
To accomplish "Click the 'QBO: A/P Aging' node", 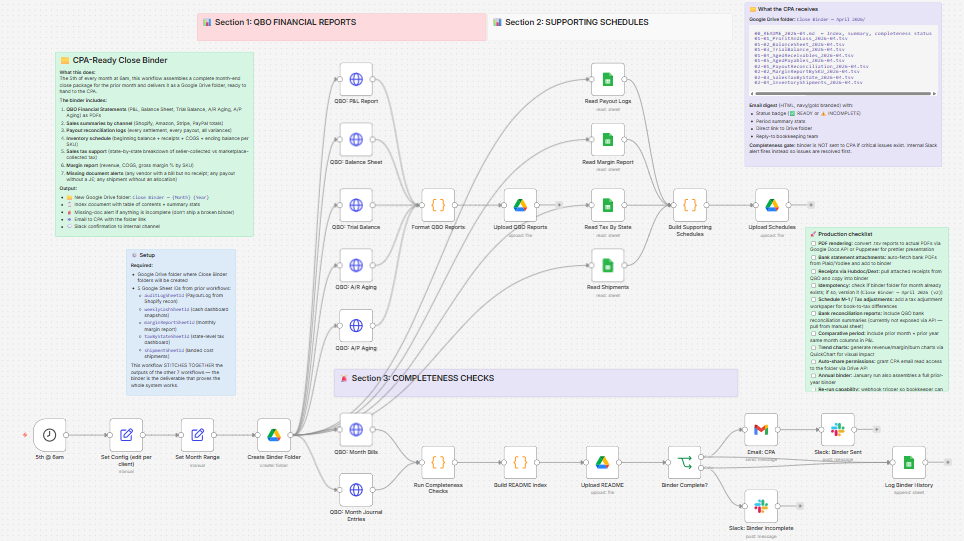I will click(356, 325).
